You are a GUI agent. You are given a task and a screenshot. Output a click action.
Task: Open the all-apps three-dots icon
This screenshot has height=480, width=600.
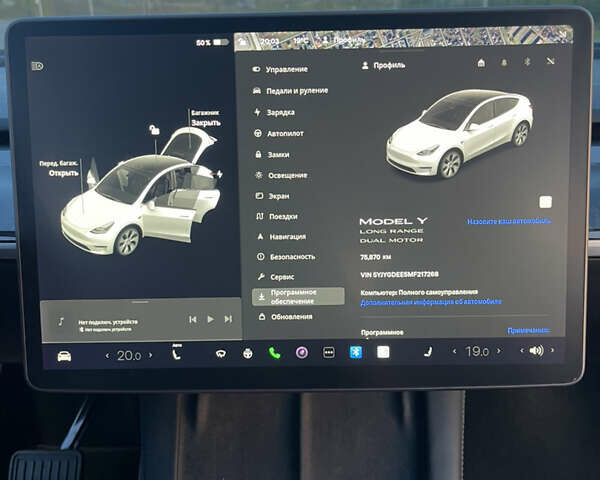point(329,352)
